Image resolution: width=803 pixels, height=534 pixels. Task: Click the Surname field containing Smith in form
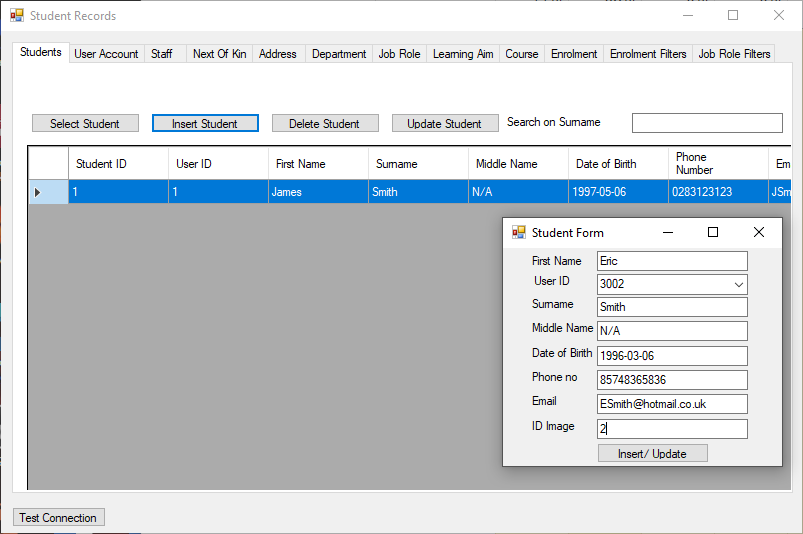(x=672, y=307)
